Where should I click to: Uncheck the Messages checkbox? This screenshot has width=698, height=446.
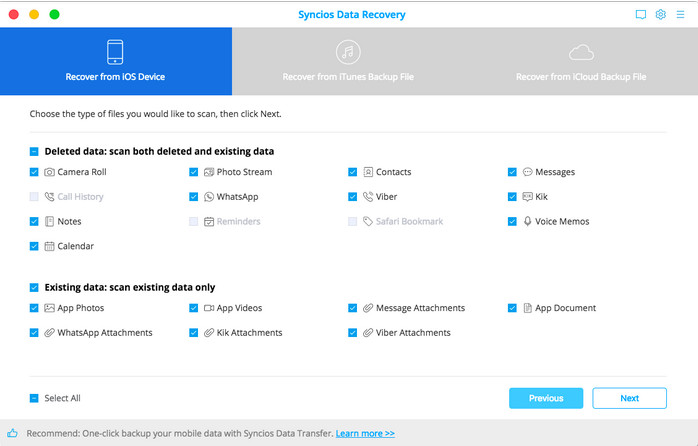(x=512, y=172)
